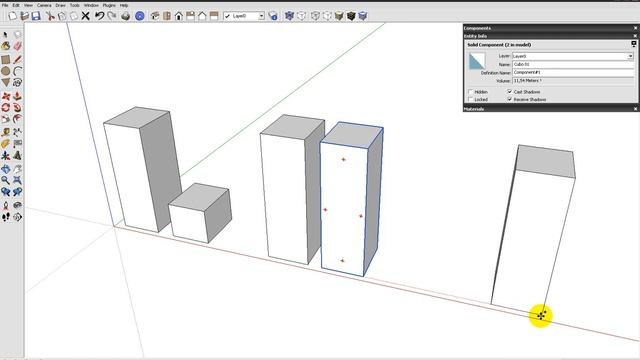The width and height of the screenshot is (640, 360).
Task: Click the Redo arrow icon
Action: [x=111, y=16]
